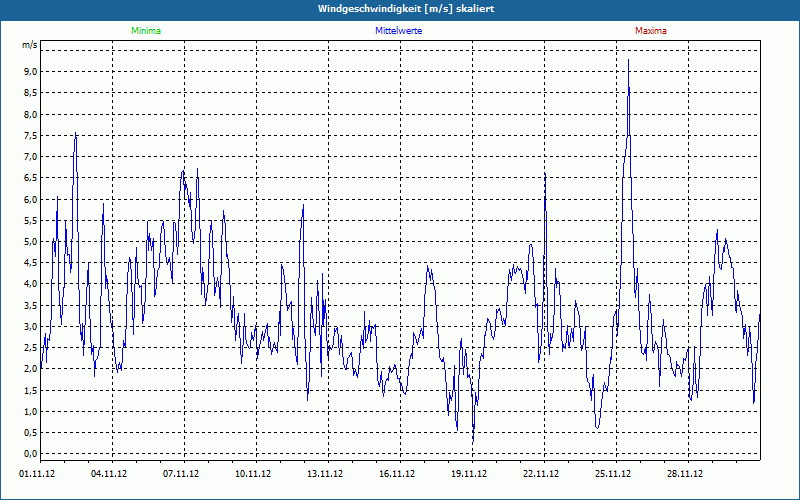Click the 3,0 y-axis value
The width and height of the screenshot is (800, 500).
[31, 327]
